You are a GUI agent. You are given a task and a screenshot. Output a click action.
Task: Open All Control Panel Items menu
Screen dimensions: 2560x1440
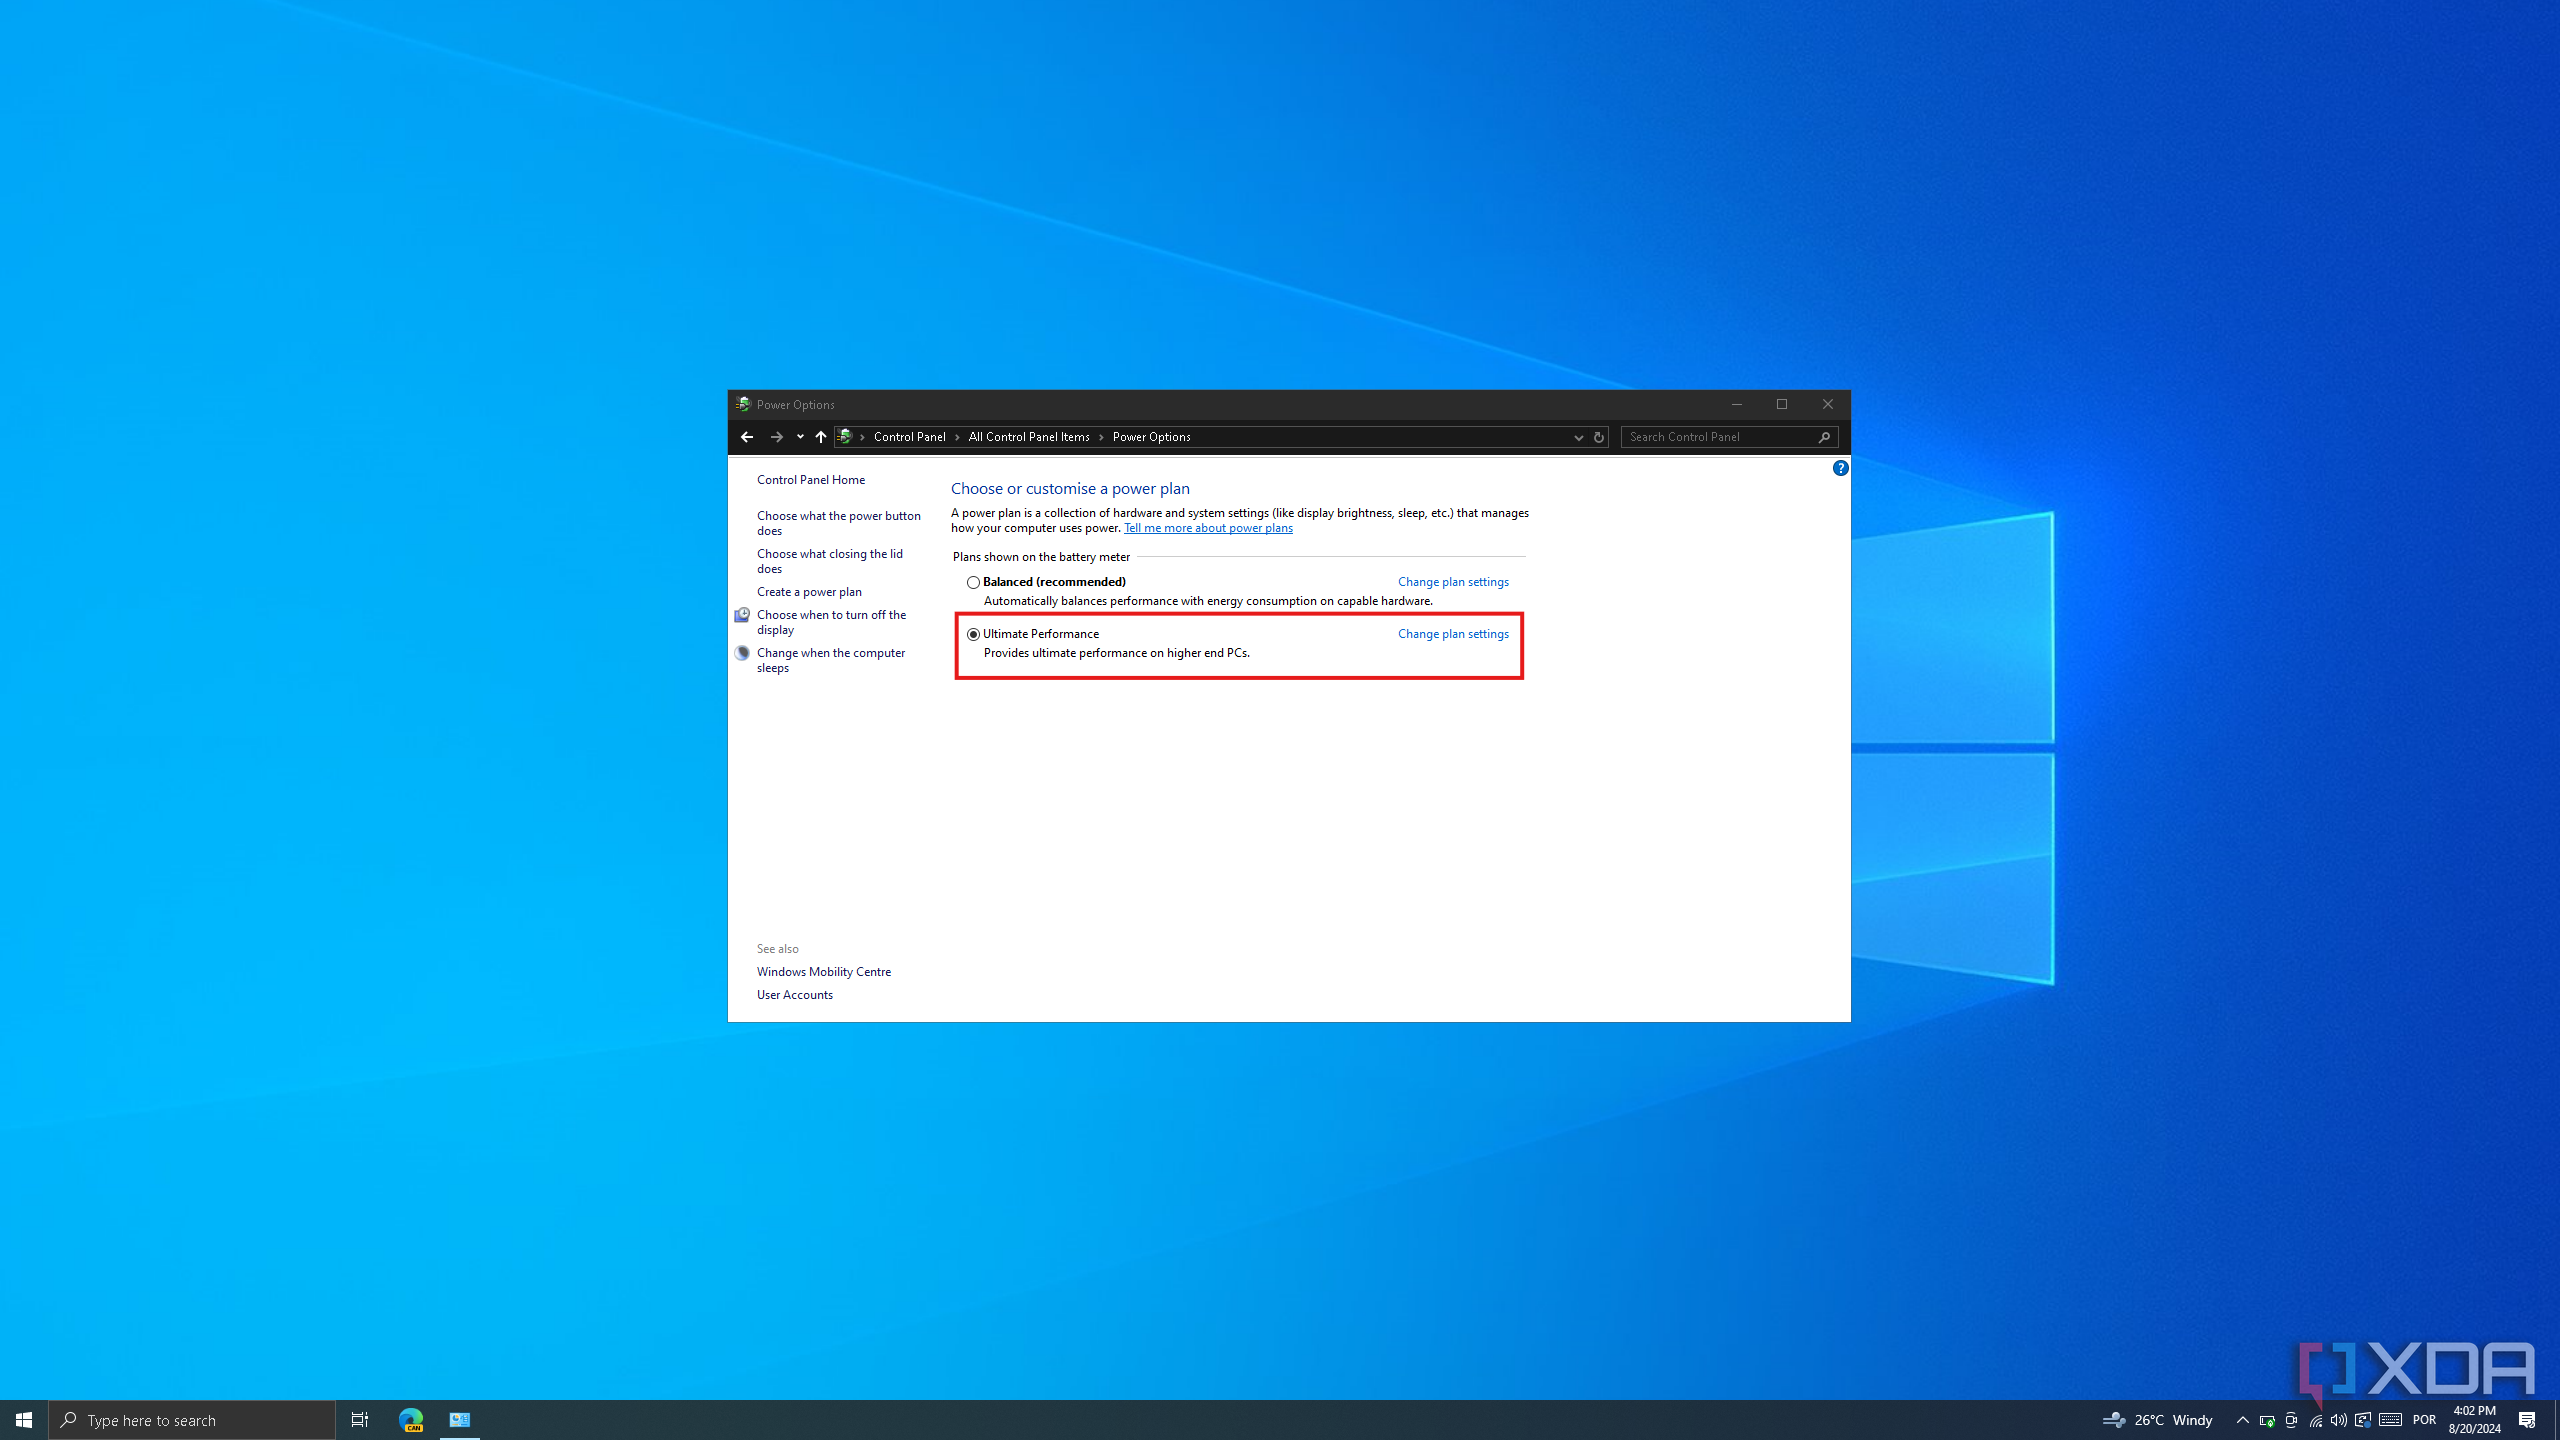[x=1029, y=436]
